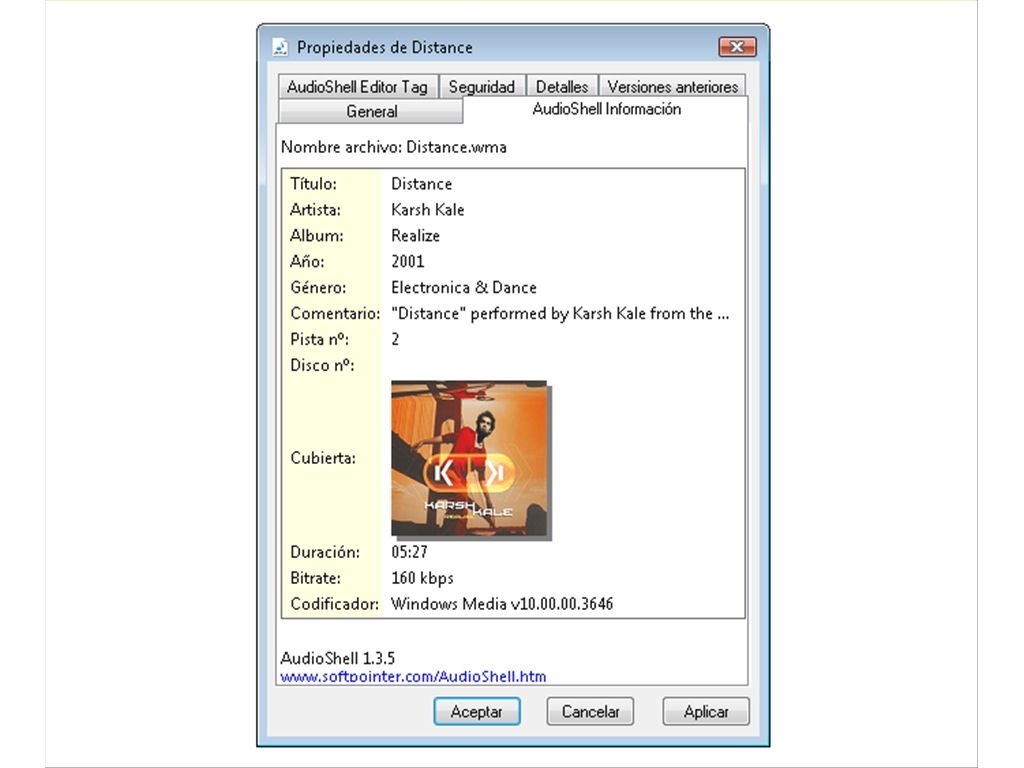The width and height of the screenshot is (1024, 768).
Task: Switch to the Seguridad tab
Action: 481,87
